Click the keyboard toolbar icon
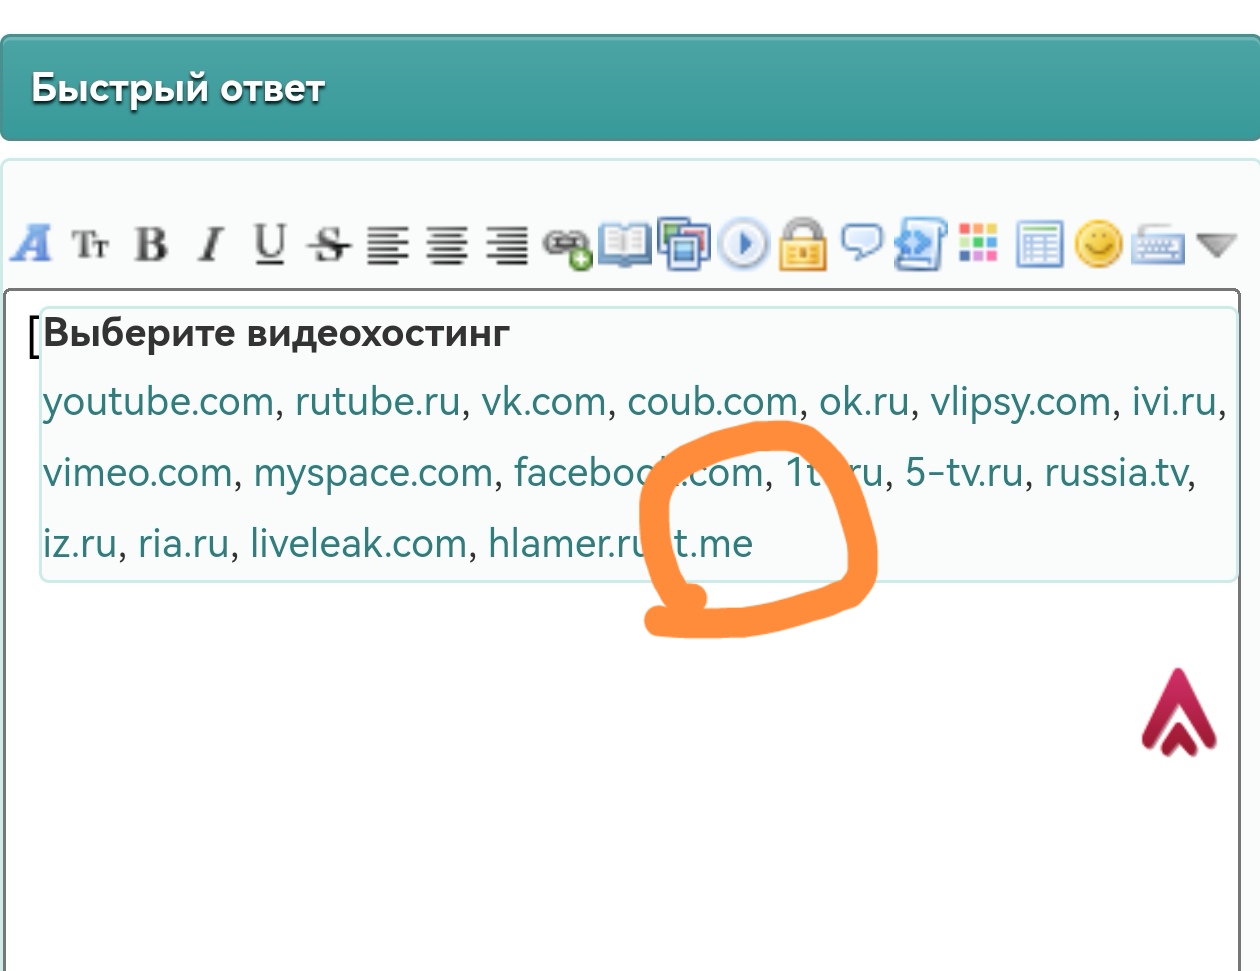The width and height of the screenshot is (1260, 971). (x=1157, y=245)
